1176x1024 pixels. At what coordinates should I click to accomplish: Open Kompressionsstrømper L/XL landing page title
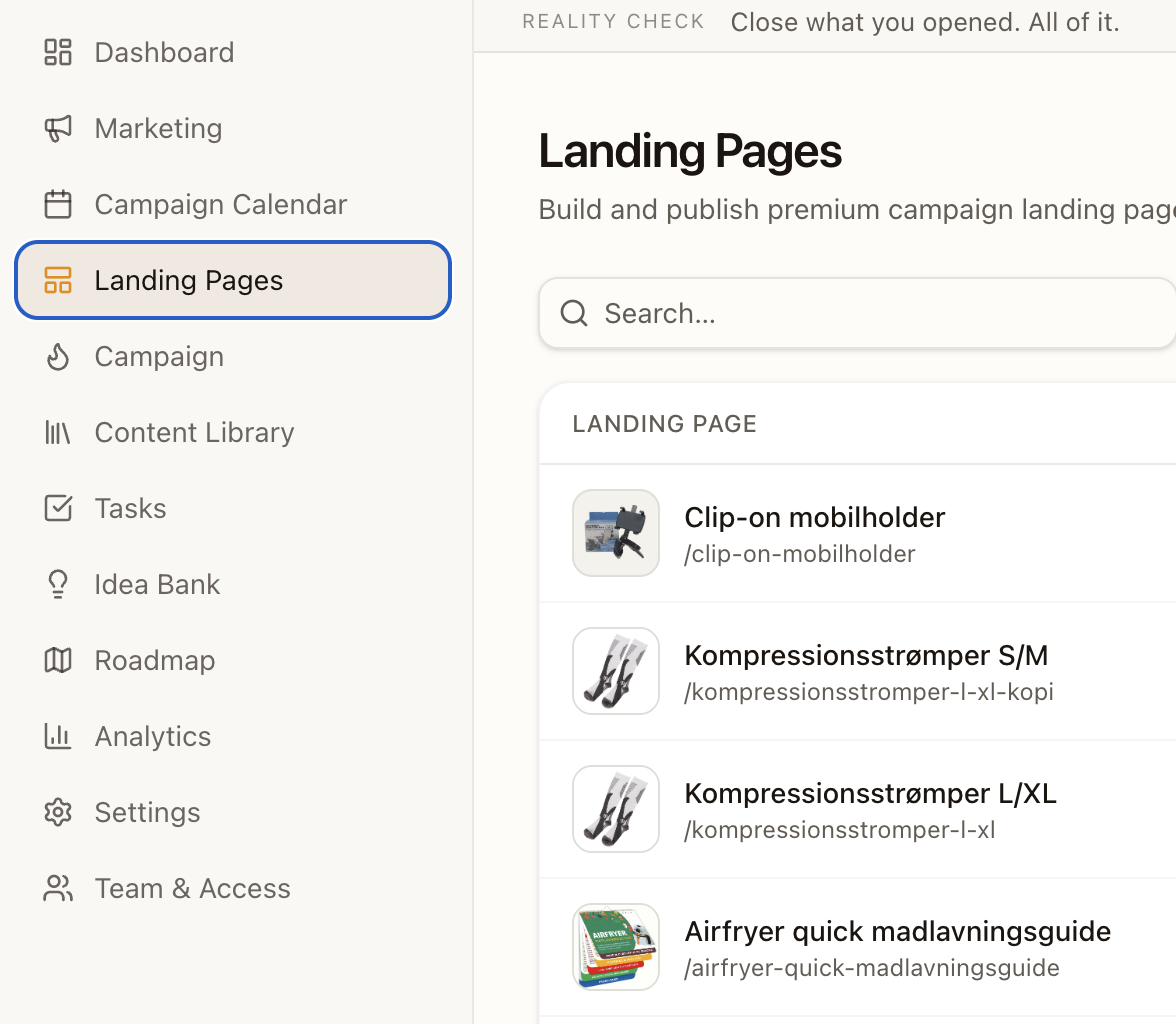[x=870, y=793]
